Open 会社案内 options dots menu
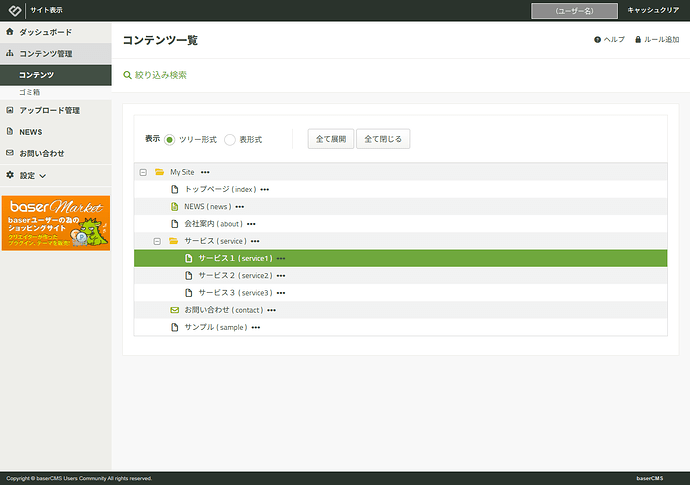The image size is (690, 485). tap(251, 224)
